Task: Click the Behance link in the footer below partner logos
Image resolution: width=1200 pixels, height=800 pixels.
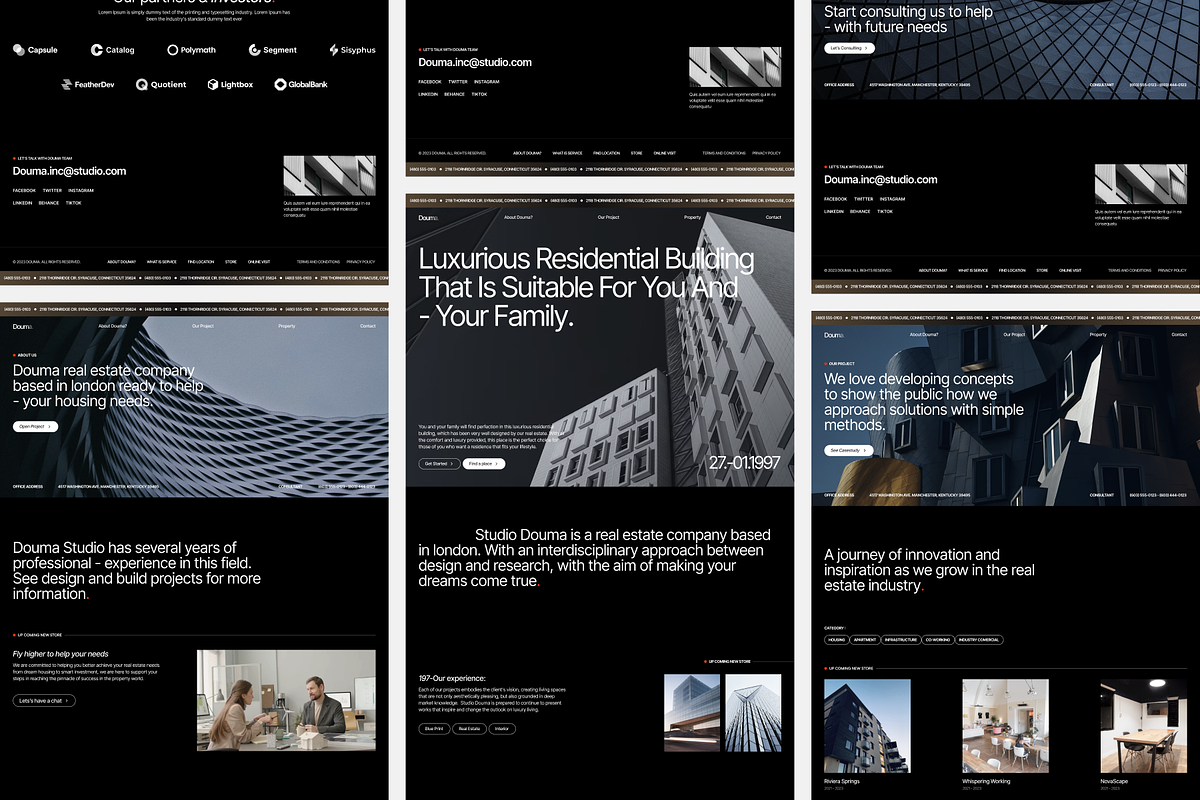Action: 49,203
